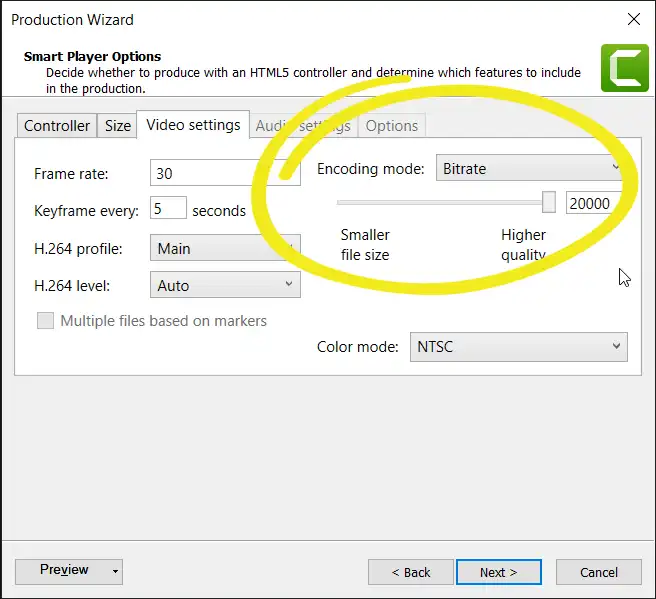Close the Production Wizard window

(633, 19)
